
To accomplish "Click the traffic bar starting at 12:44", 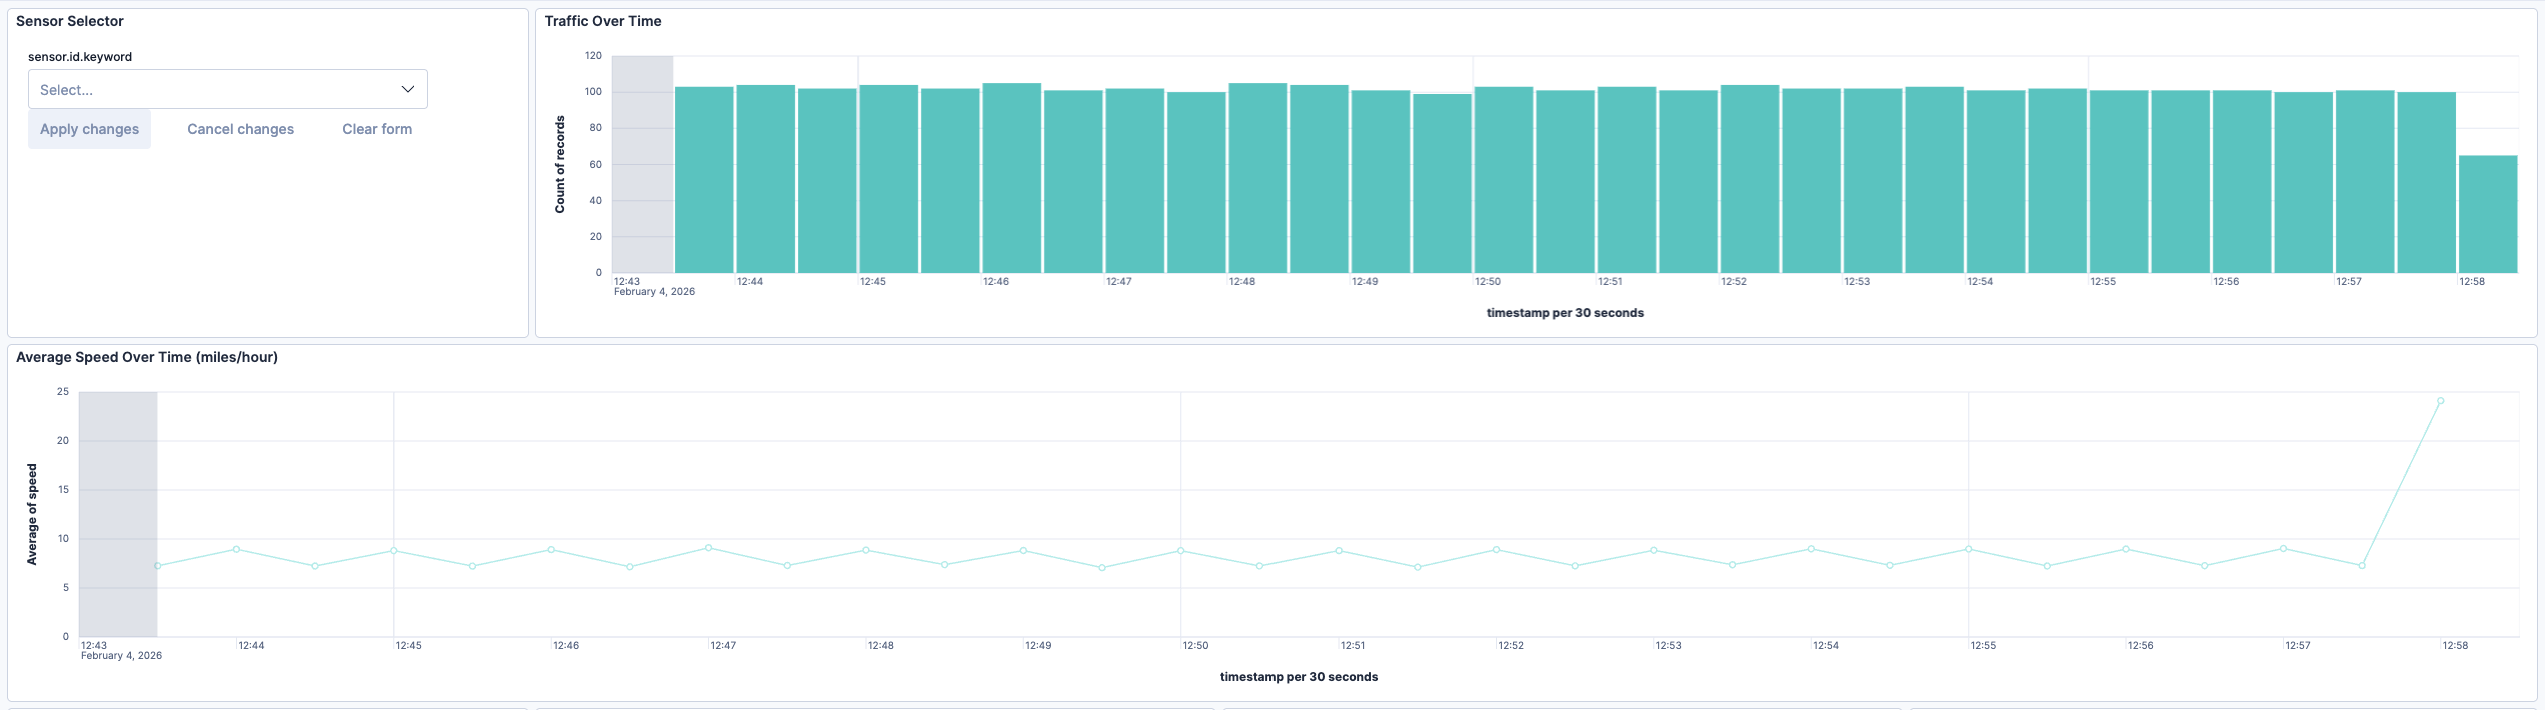I will click(x=765, y=180).
